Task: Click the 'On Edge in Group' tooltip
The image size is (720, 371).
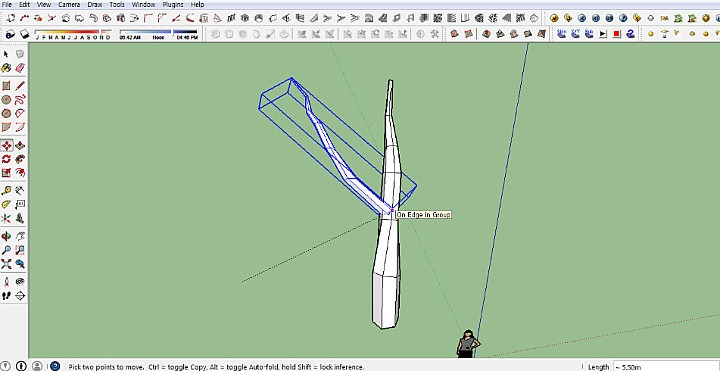Action: click(x=423, y=214)
